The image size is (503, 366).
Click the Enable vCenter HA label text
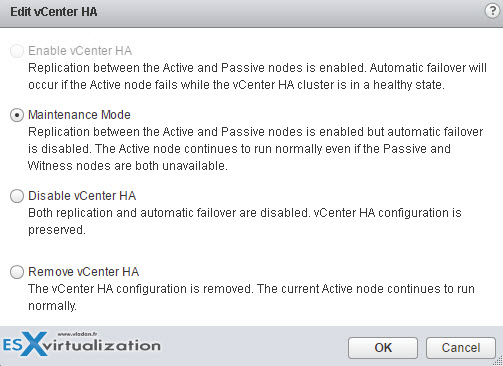coord(80,51)
